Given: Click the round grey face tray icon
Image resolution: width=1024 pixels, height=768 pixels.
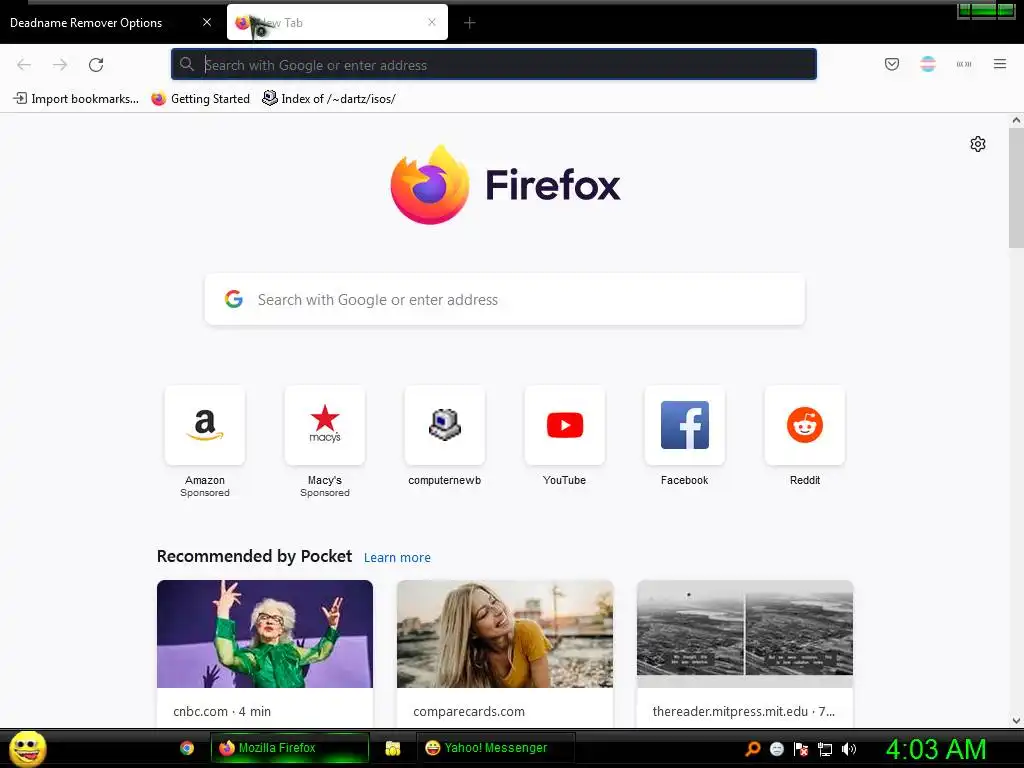Looking at the screenshot, I should click(776, 749).
